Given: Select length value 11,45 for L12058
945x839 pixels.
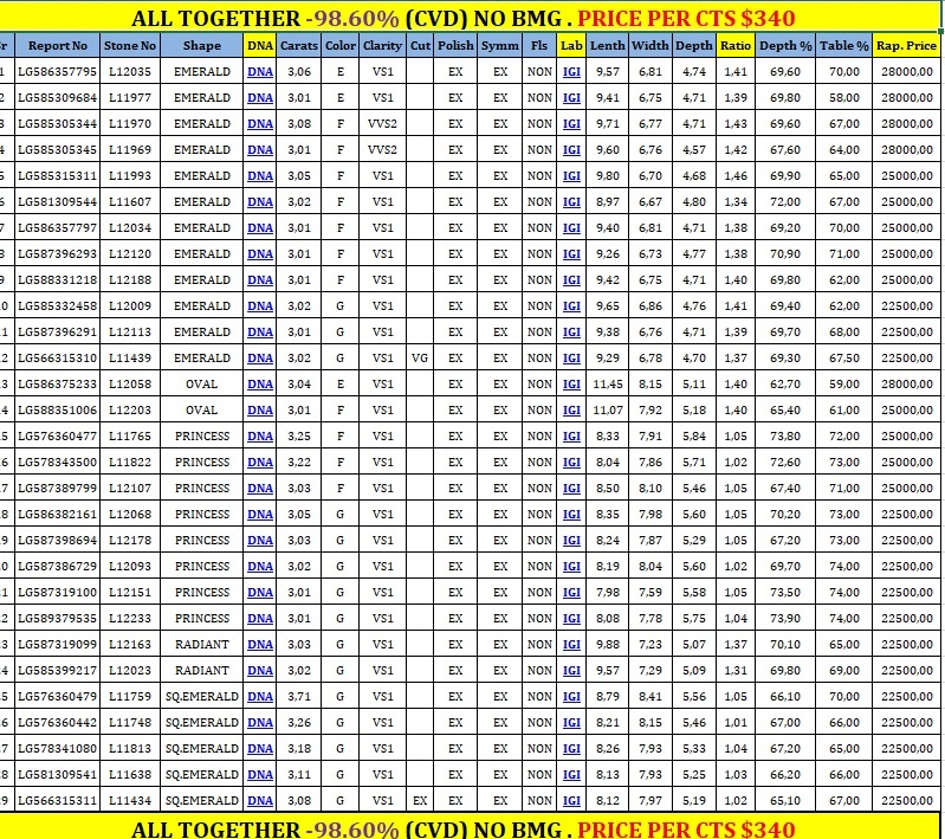Looking at the screenshot, I should (608, 384).
